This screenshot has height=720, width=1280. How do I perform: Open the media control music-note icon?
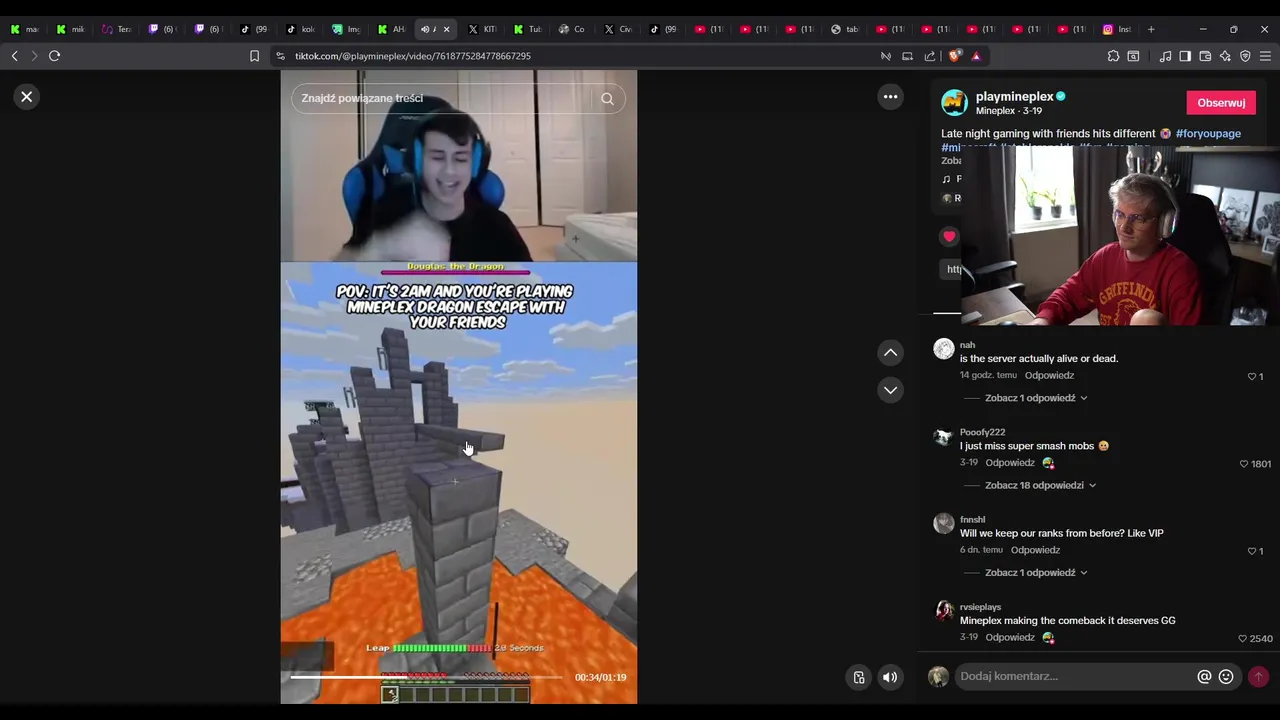pyautogui.click(x=1165, y=56)
